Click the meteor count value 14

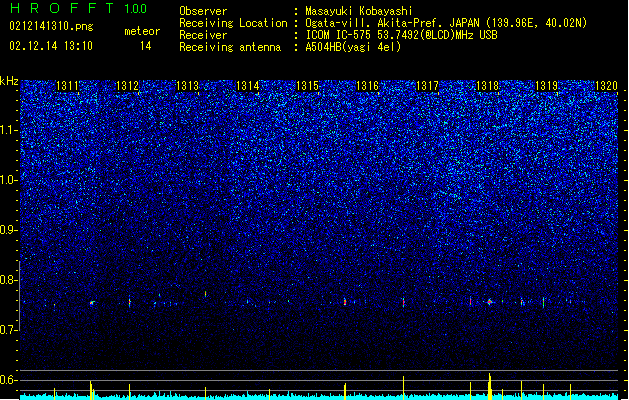tap(146, 46)
